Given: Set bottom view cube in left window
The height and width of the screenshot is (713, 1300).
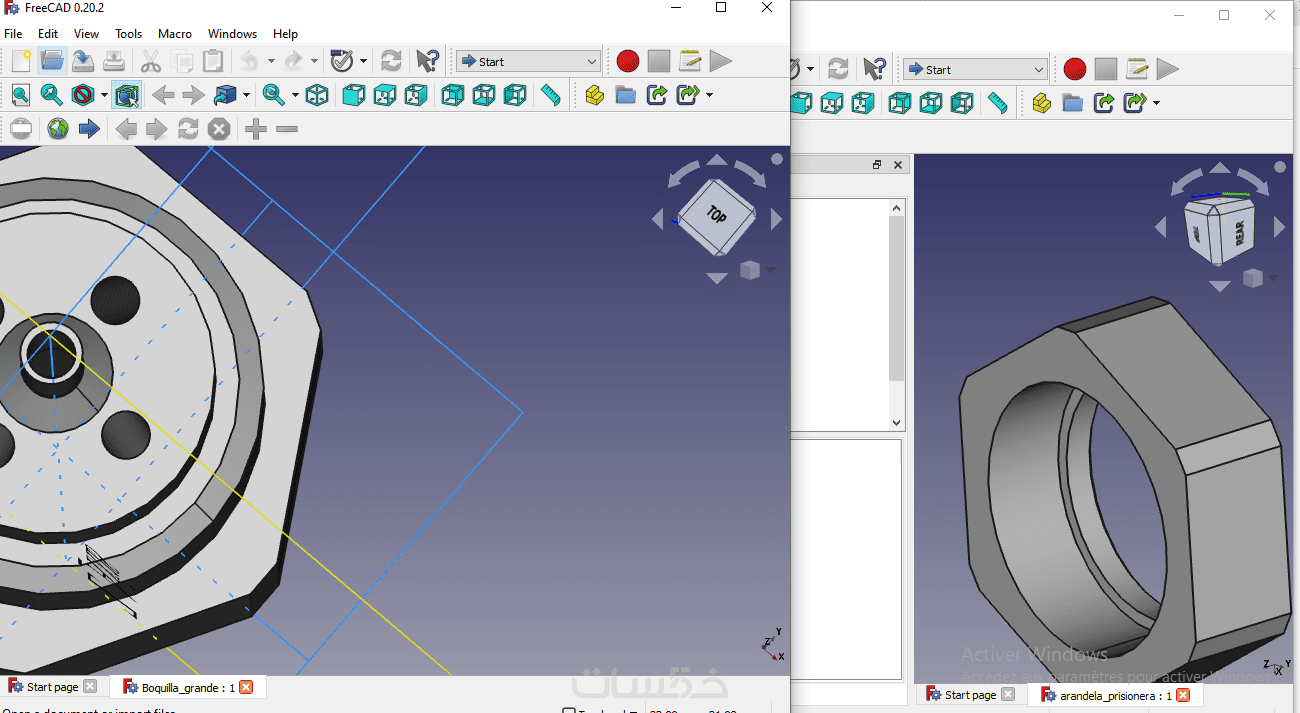Looking at the screenshot, I should pyautogui.click(x=484, y=95).
